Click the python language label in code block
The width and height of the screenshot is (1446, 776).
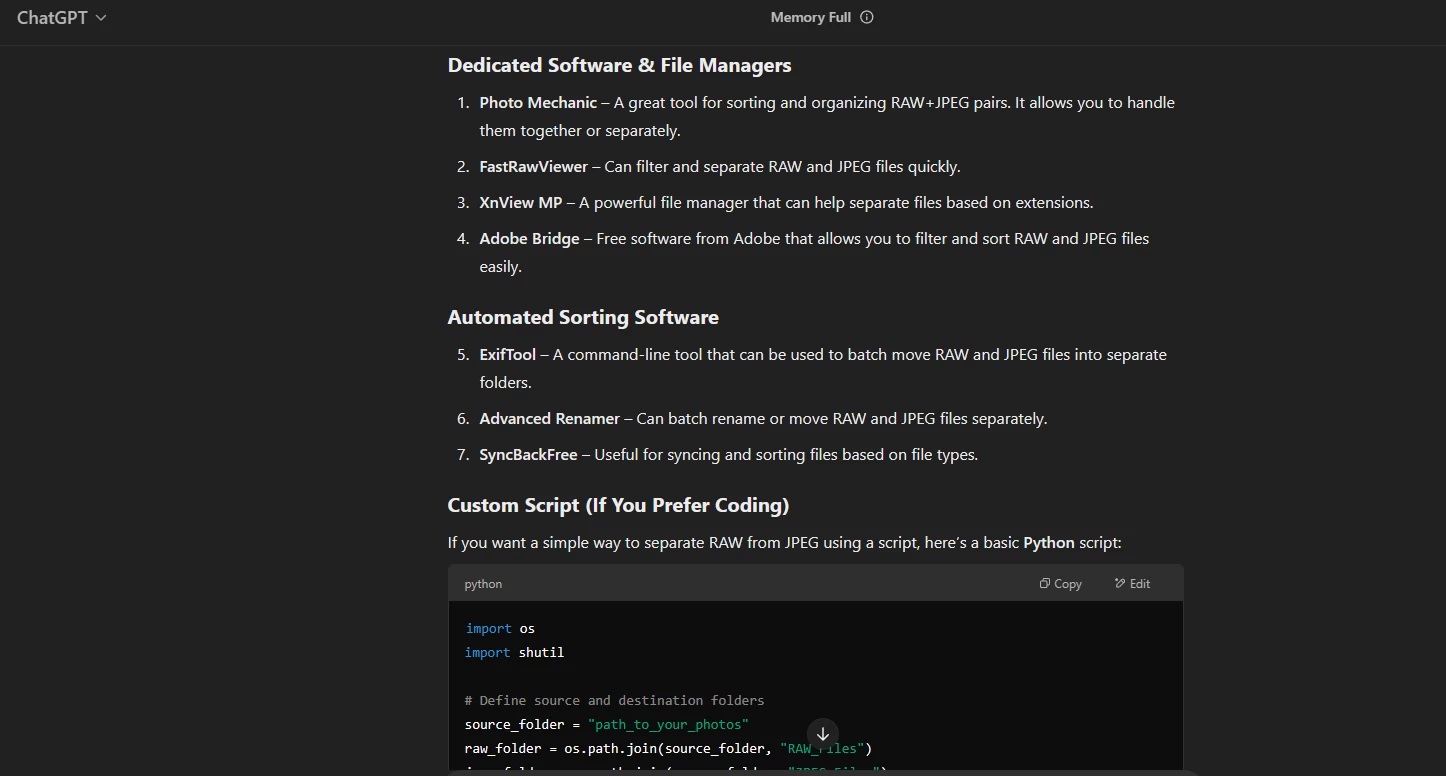(483, 584)
